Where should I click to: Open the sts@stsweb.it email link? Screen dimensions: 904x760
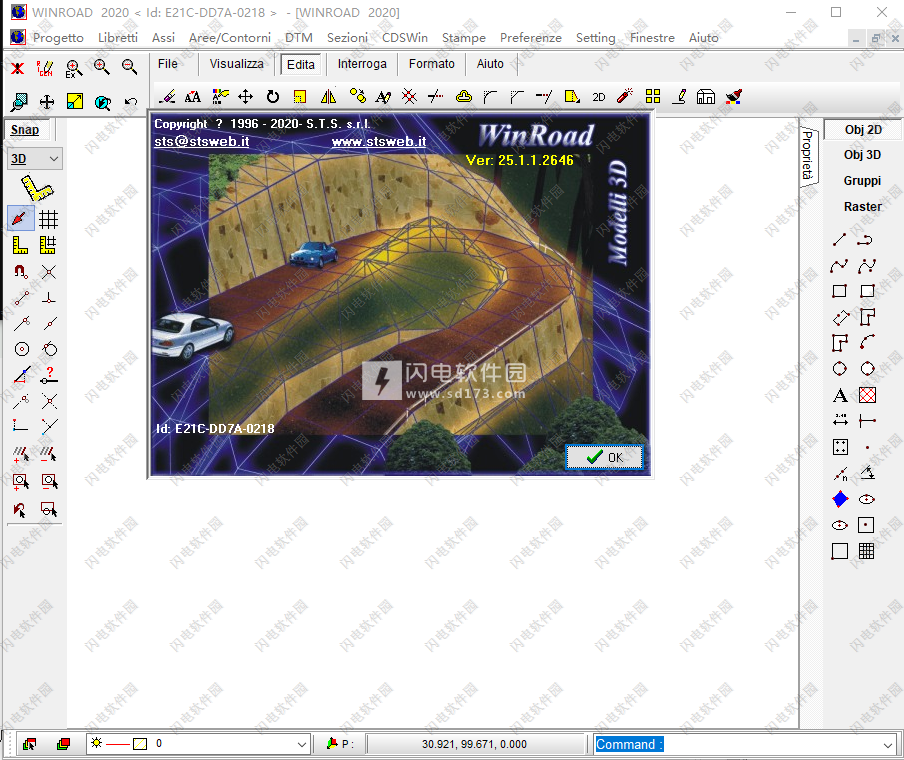click(201, 141)
